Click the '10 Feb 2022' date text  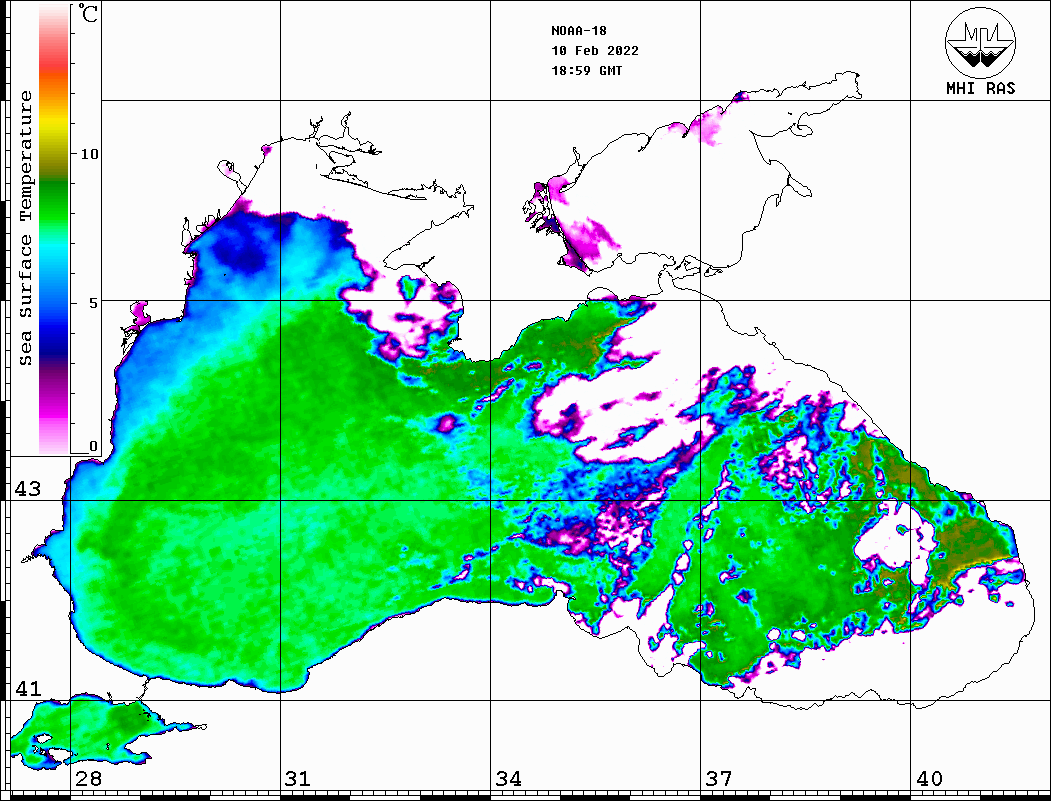(x=595, y=51)
